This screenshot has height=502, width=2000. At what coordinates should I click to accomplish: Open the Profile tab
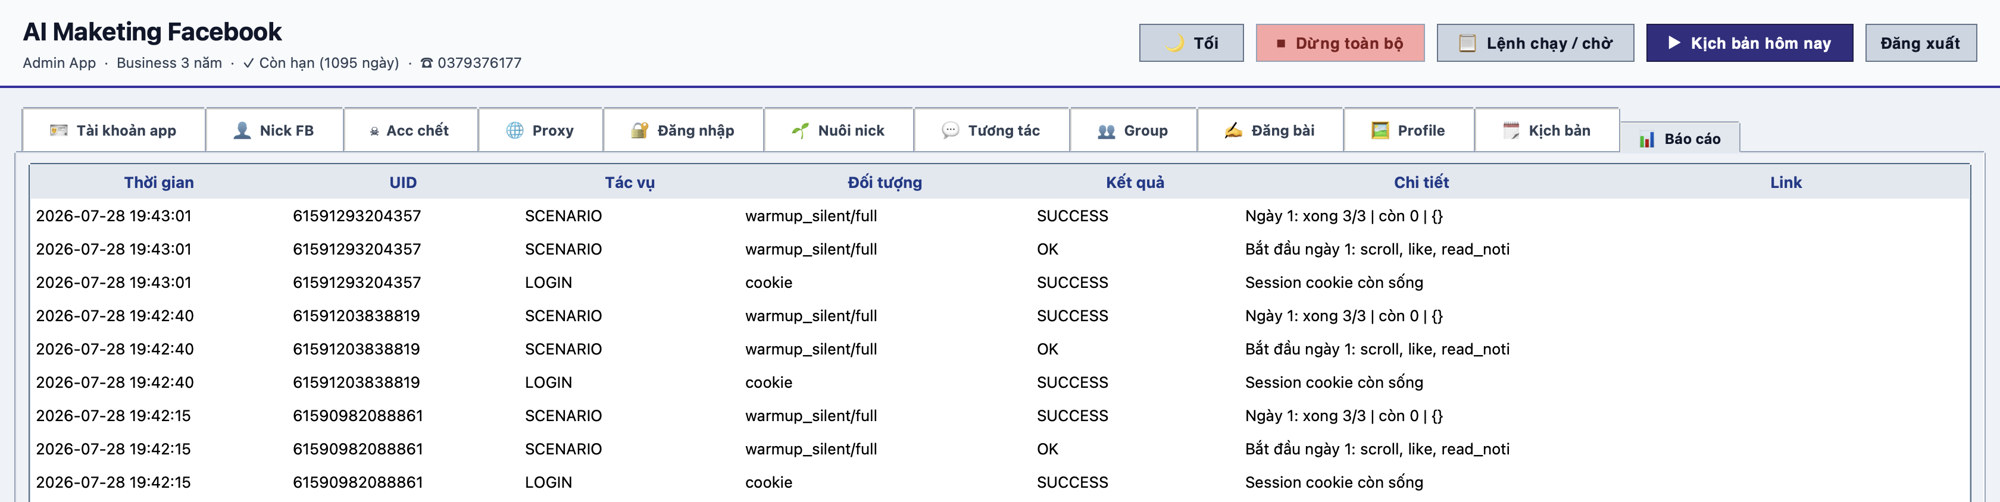[x=1408, y=130]
